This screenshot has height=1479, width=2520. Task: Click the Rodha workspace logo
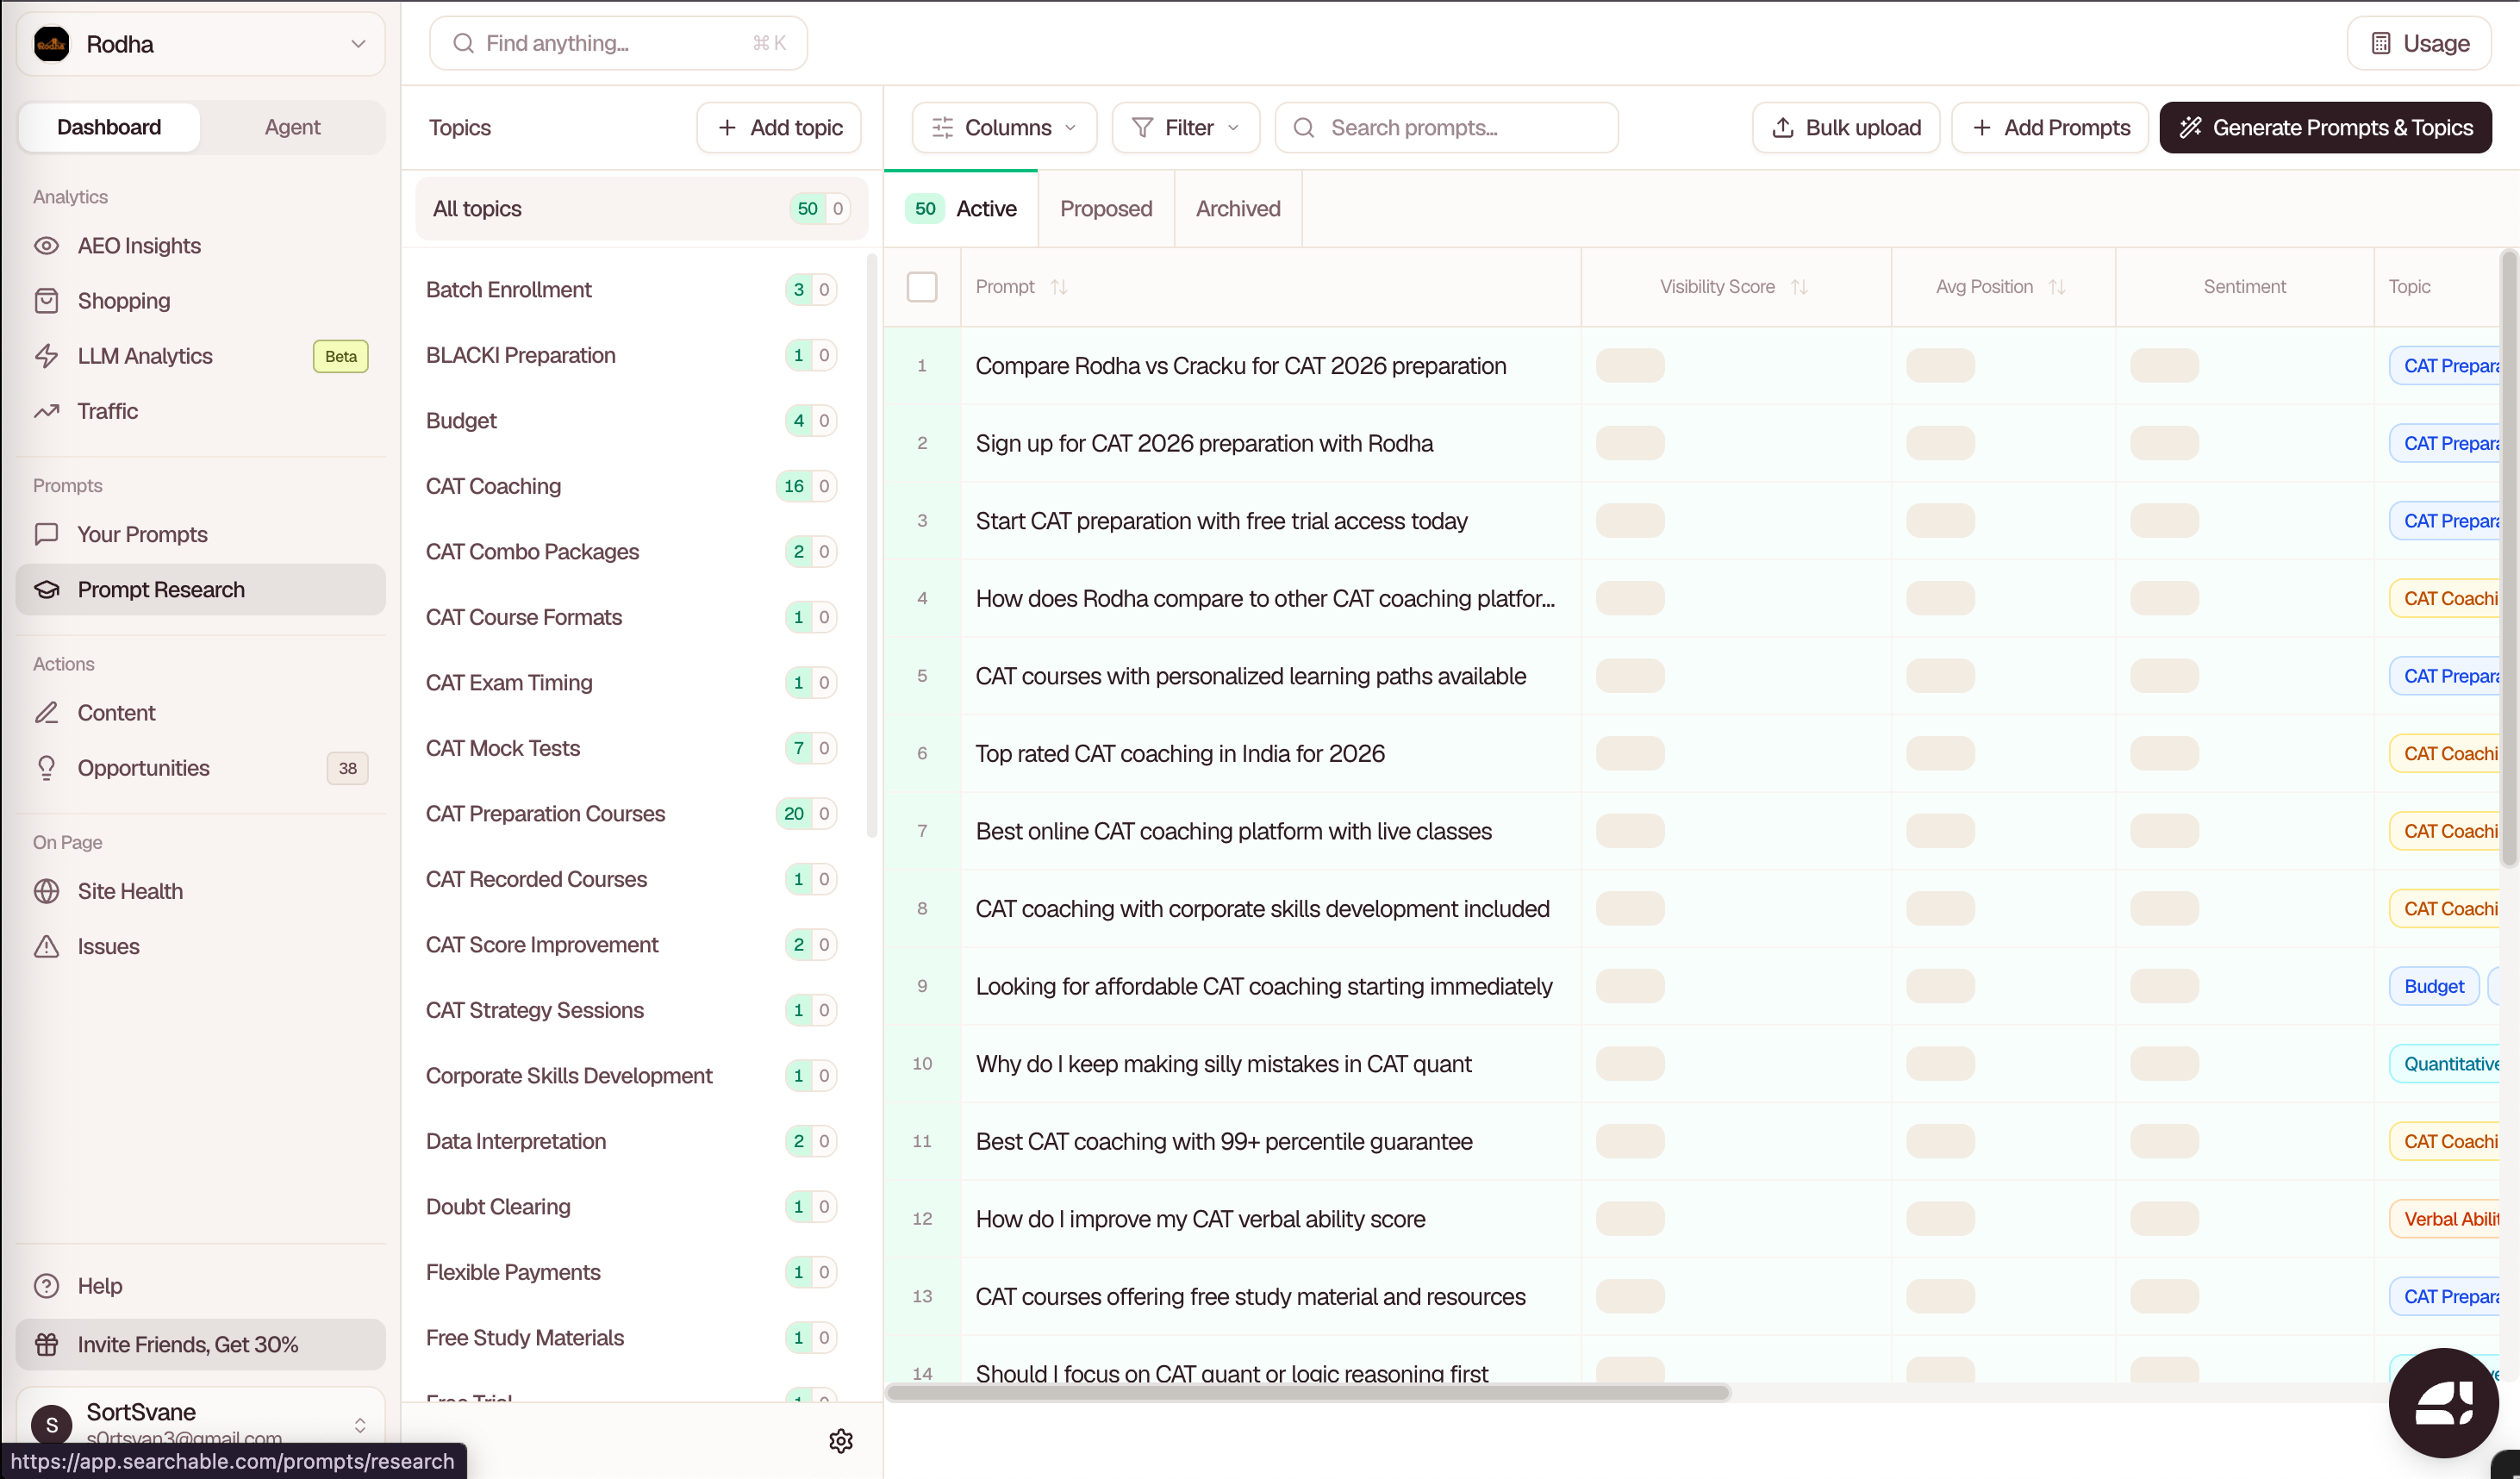pyautogui.click(x=52, y=44)
